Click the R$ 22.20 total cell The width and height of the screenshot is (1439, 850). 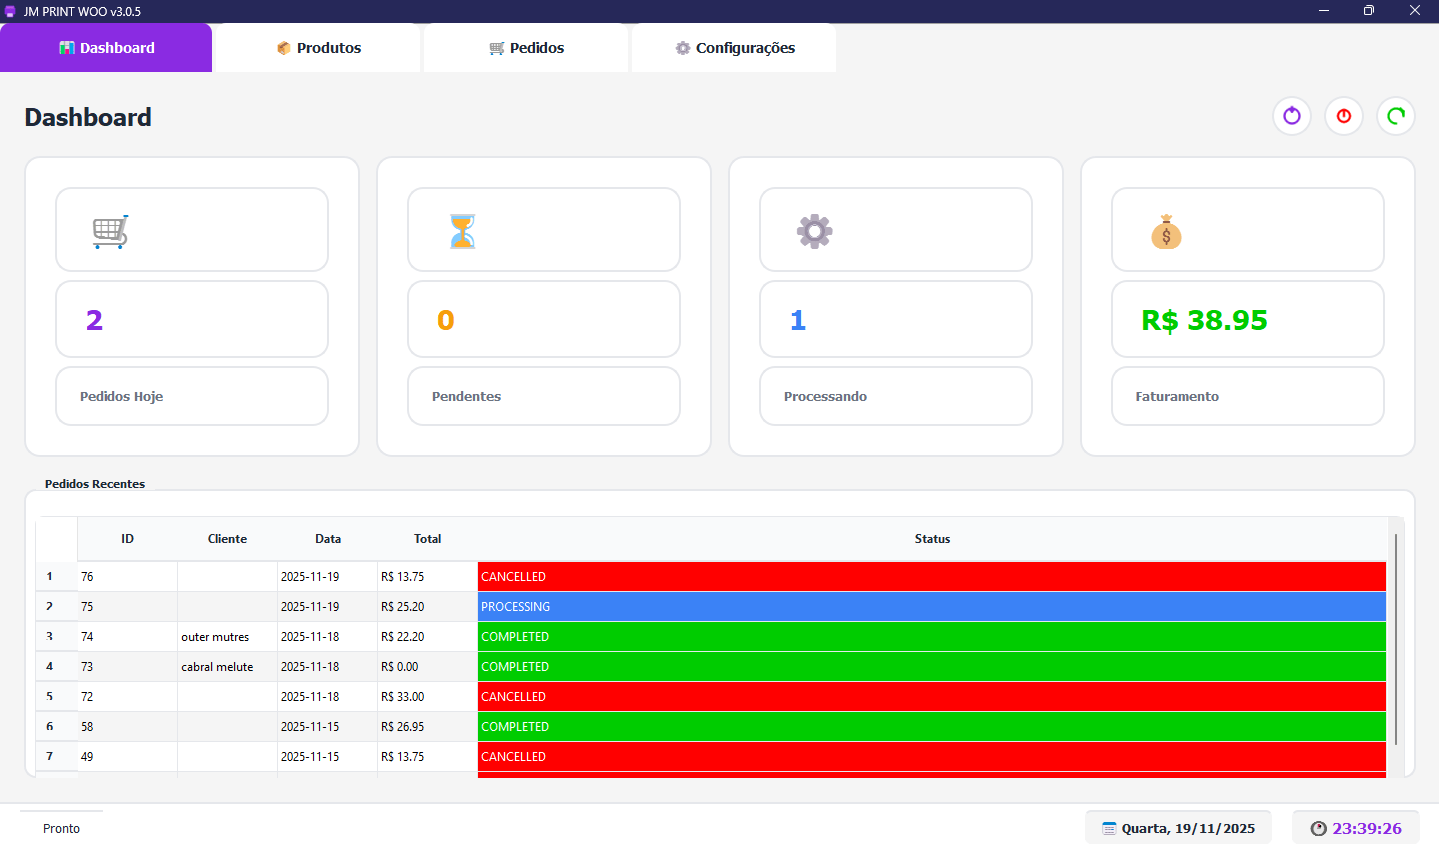tap(428, 637)
